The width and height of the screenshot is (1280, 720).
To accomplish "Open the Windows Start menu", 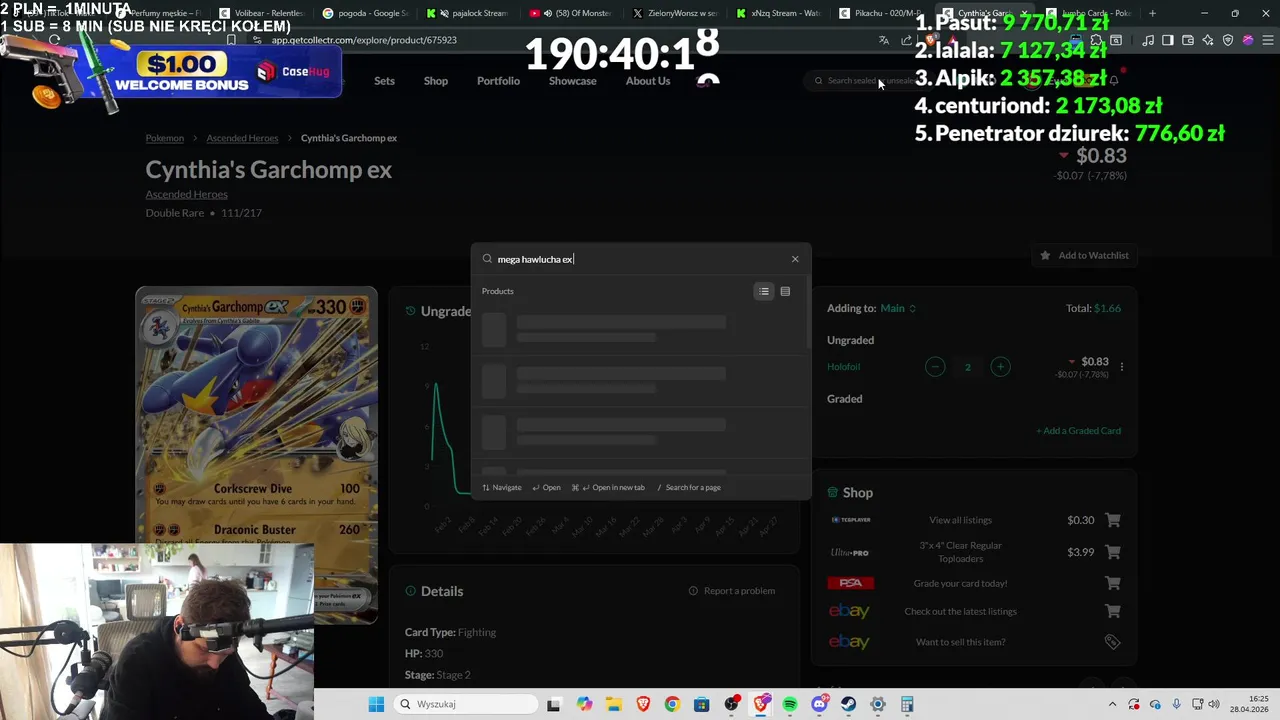I will pyautogui.click(x=376, y=704).
